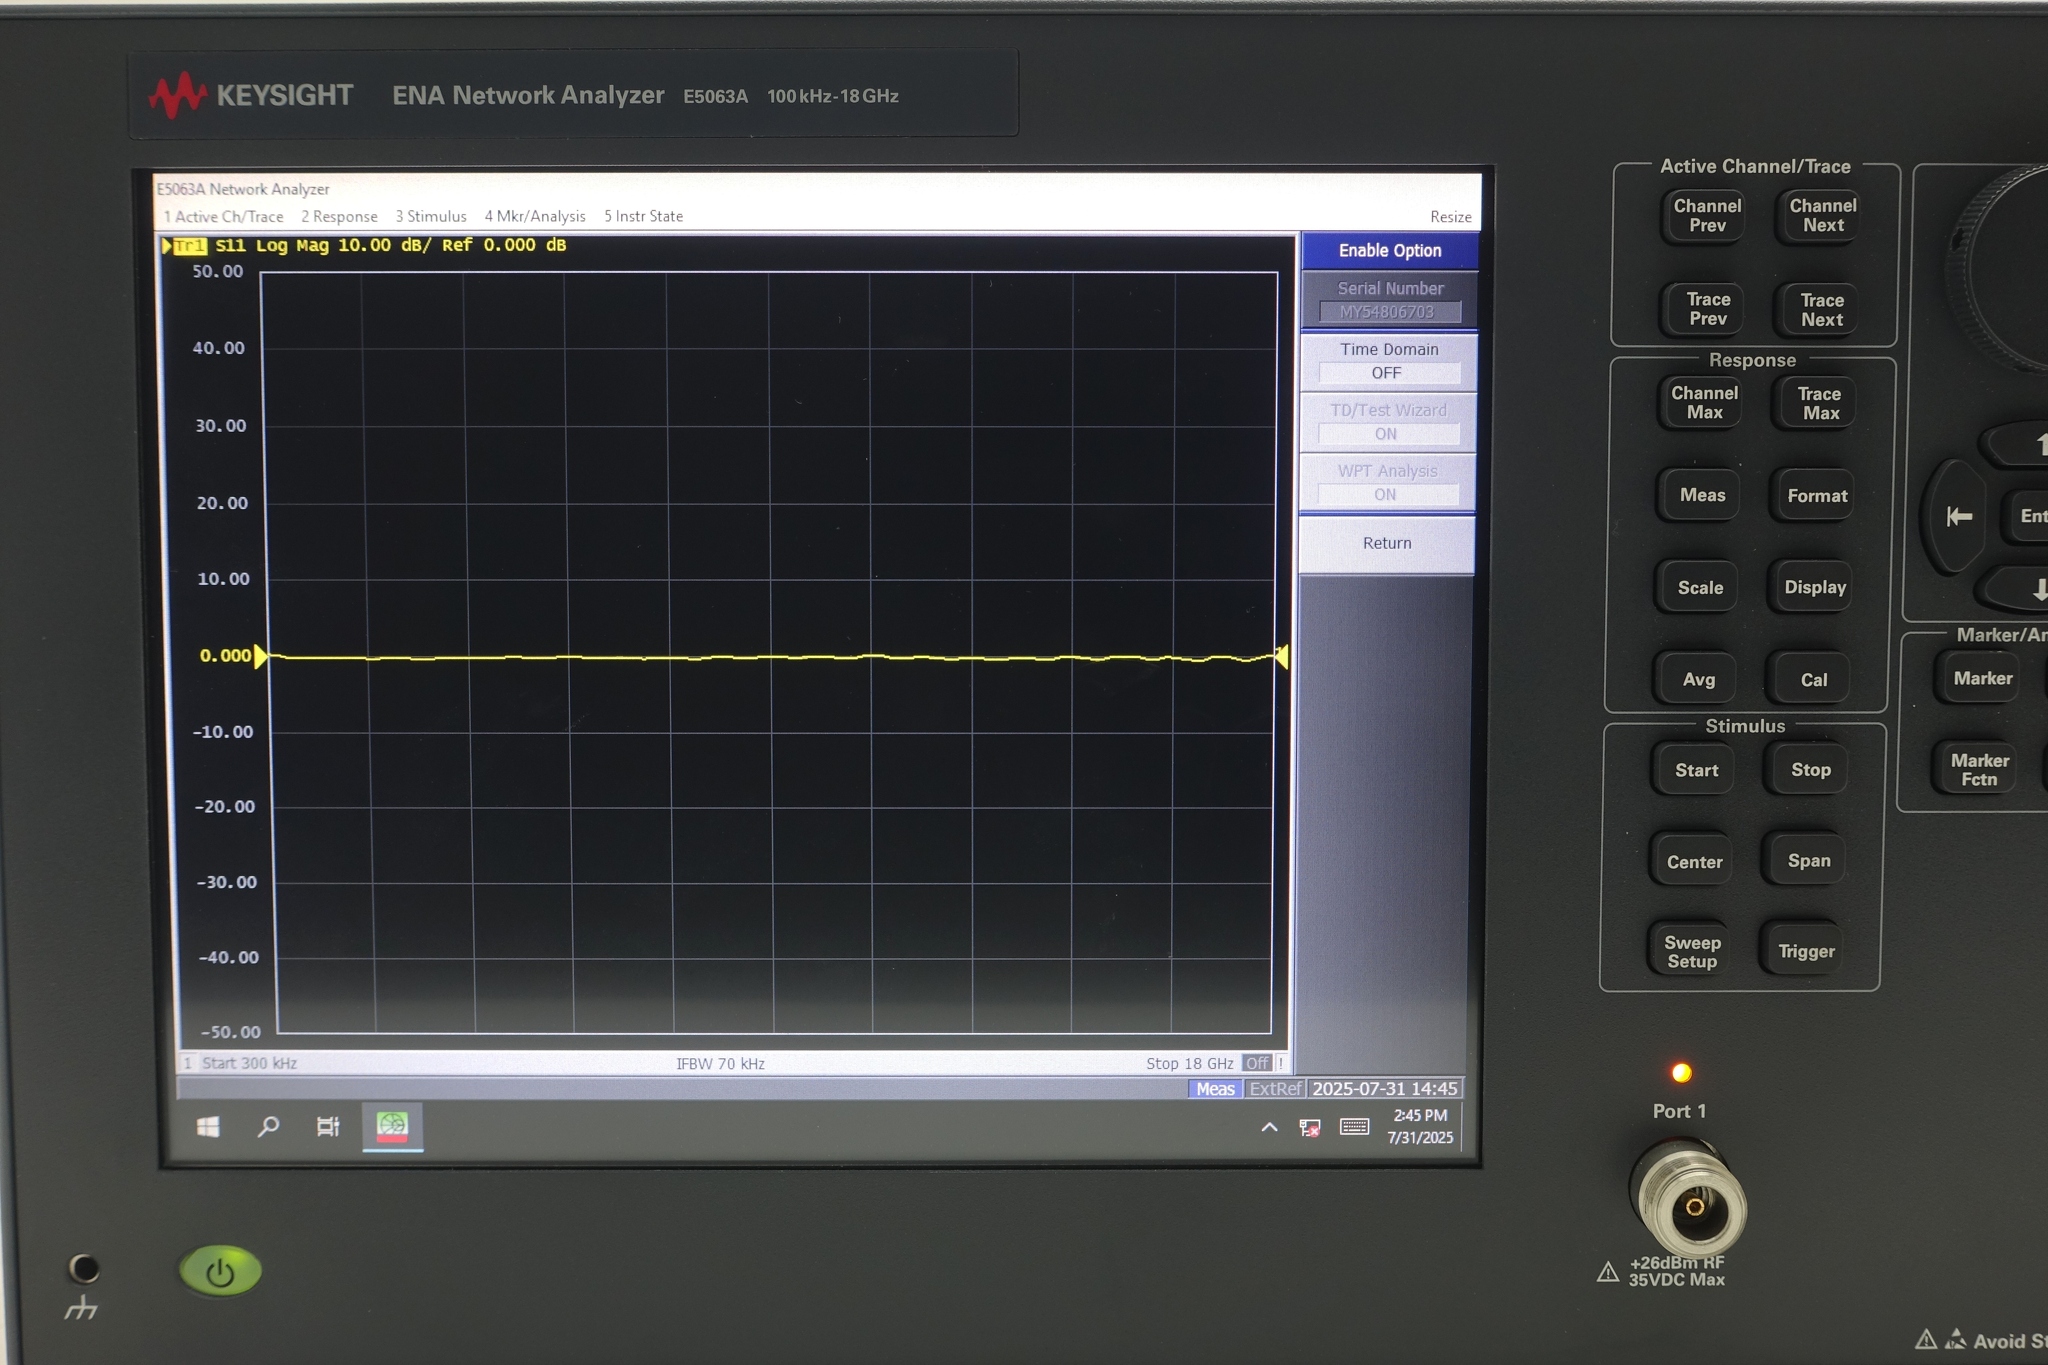Open the Network Analyzer app from the taskbar
Screen dimensions: 2048x1365
[392, 1127]
